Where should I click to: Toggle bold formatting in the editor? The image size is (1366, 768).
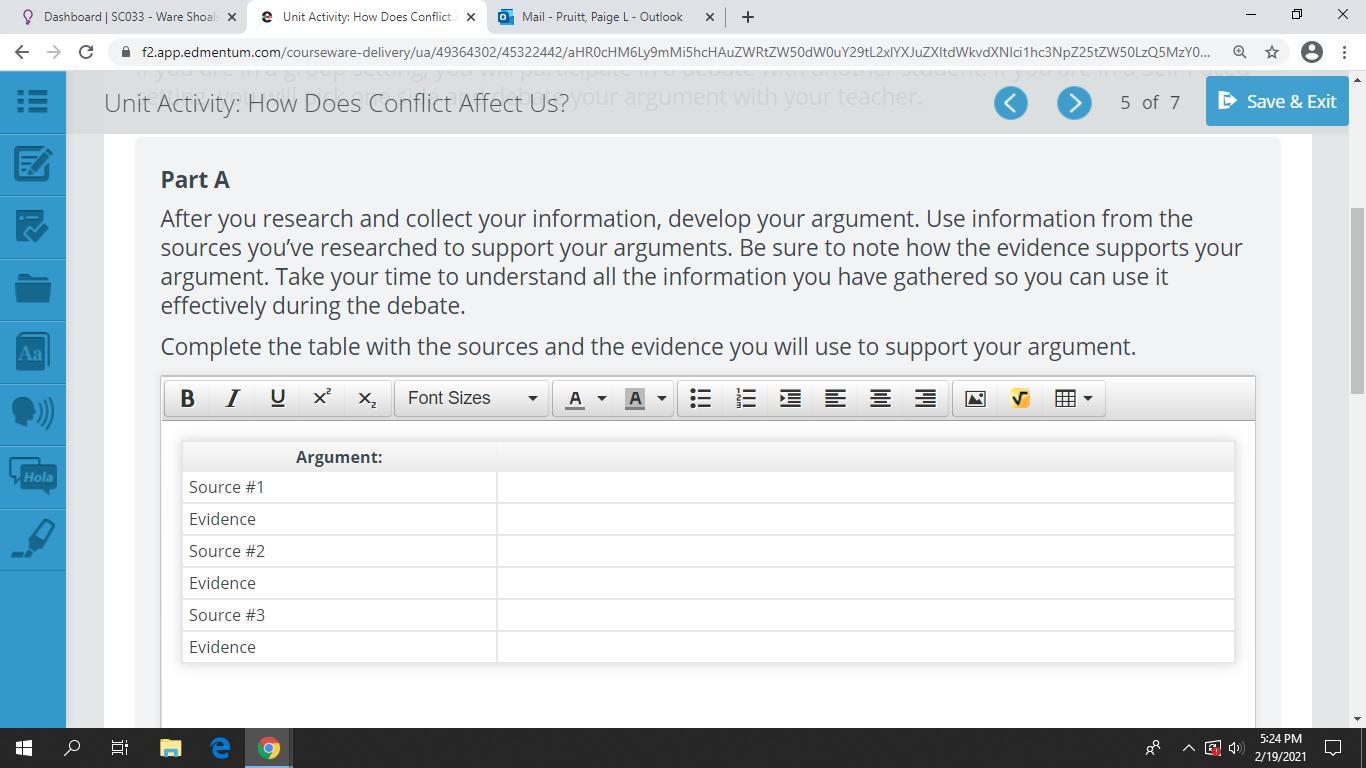[187, 398]
